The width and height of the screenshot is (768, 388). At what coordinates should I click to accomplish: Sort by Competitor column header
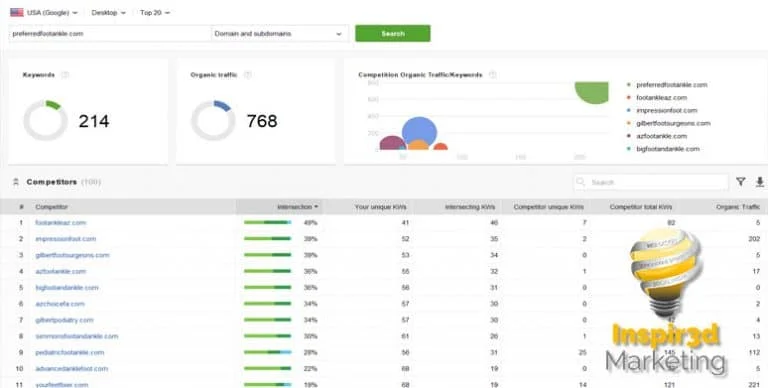coord(51,207)
